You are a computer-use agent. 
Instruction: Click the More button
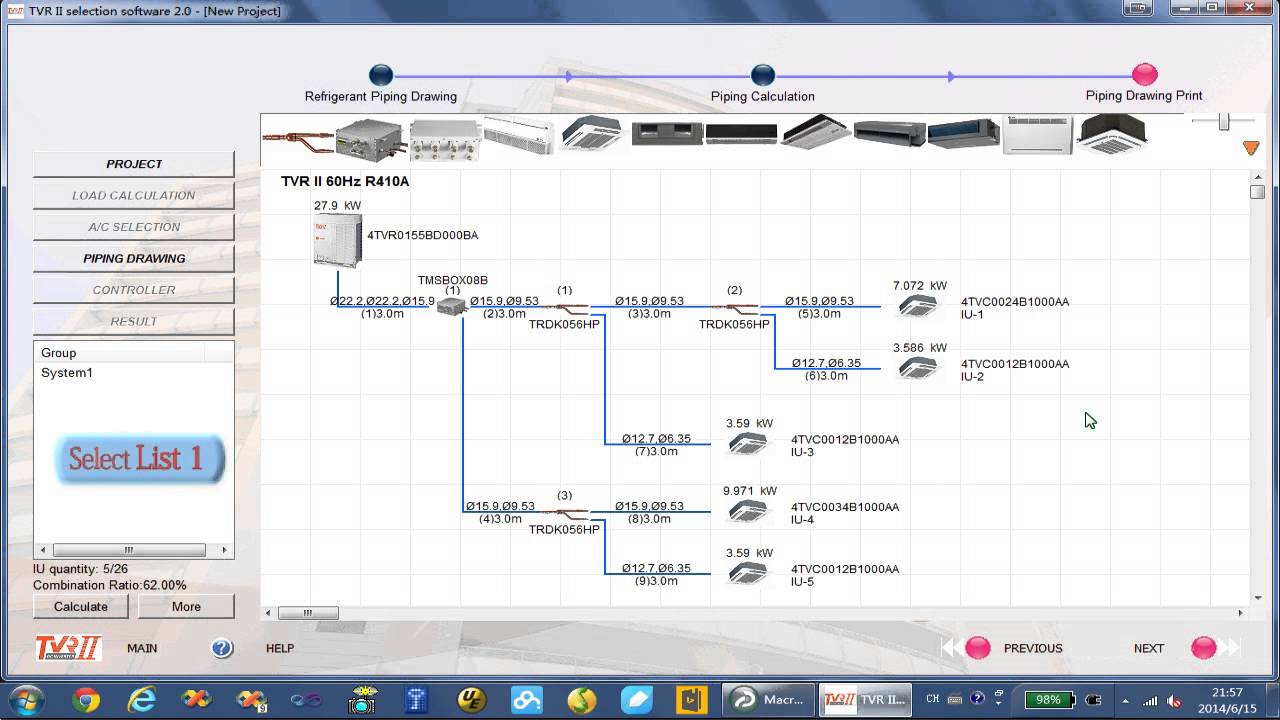186,606
